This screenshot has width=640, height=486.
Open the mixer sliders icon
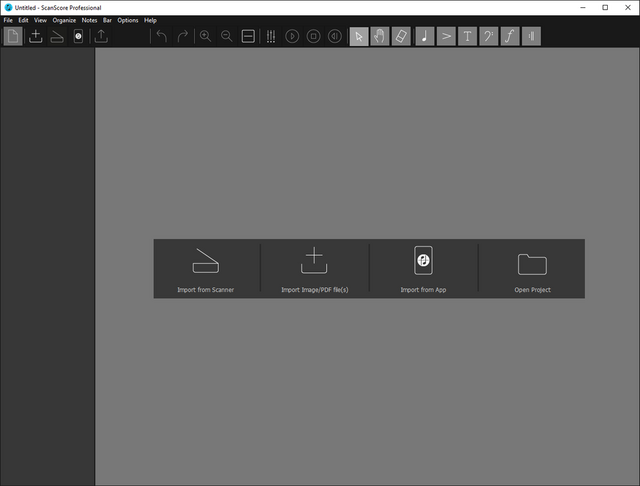(x=271, y=36)
